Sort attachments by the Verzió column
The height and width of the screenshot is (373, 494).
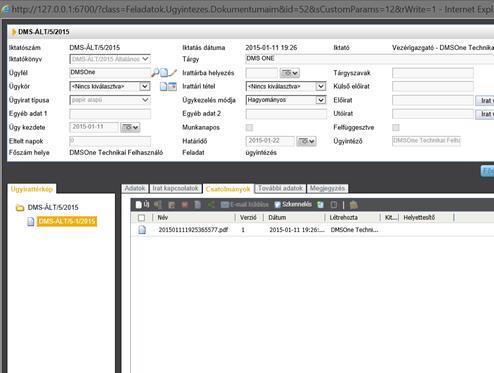[249, 218]
